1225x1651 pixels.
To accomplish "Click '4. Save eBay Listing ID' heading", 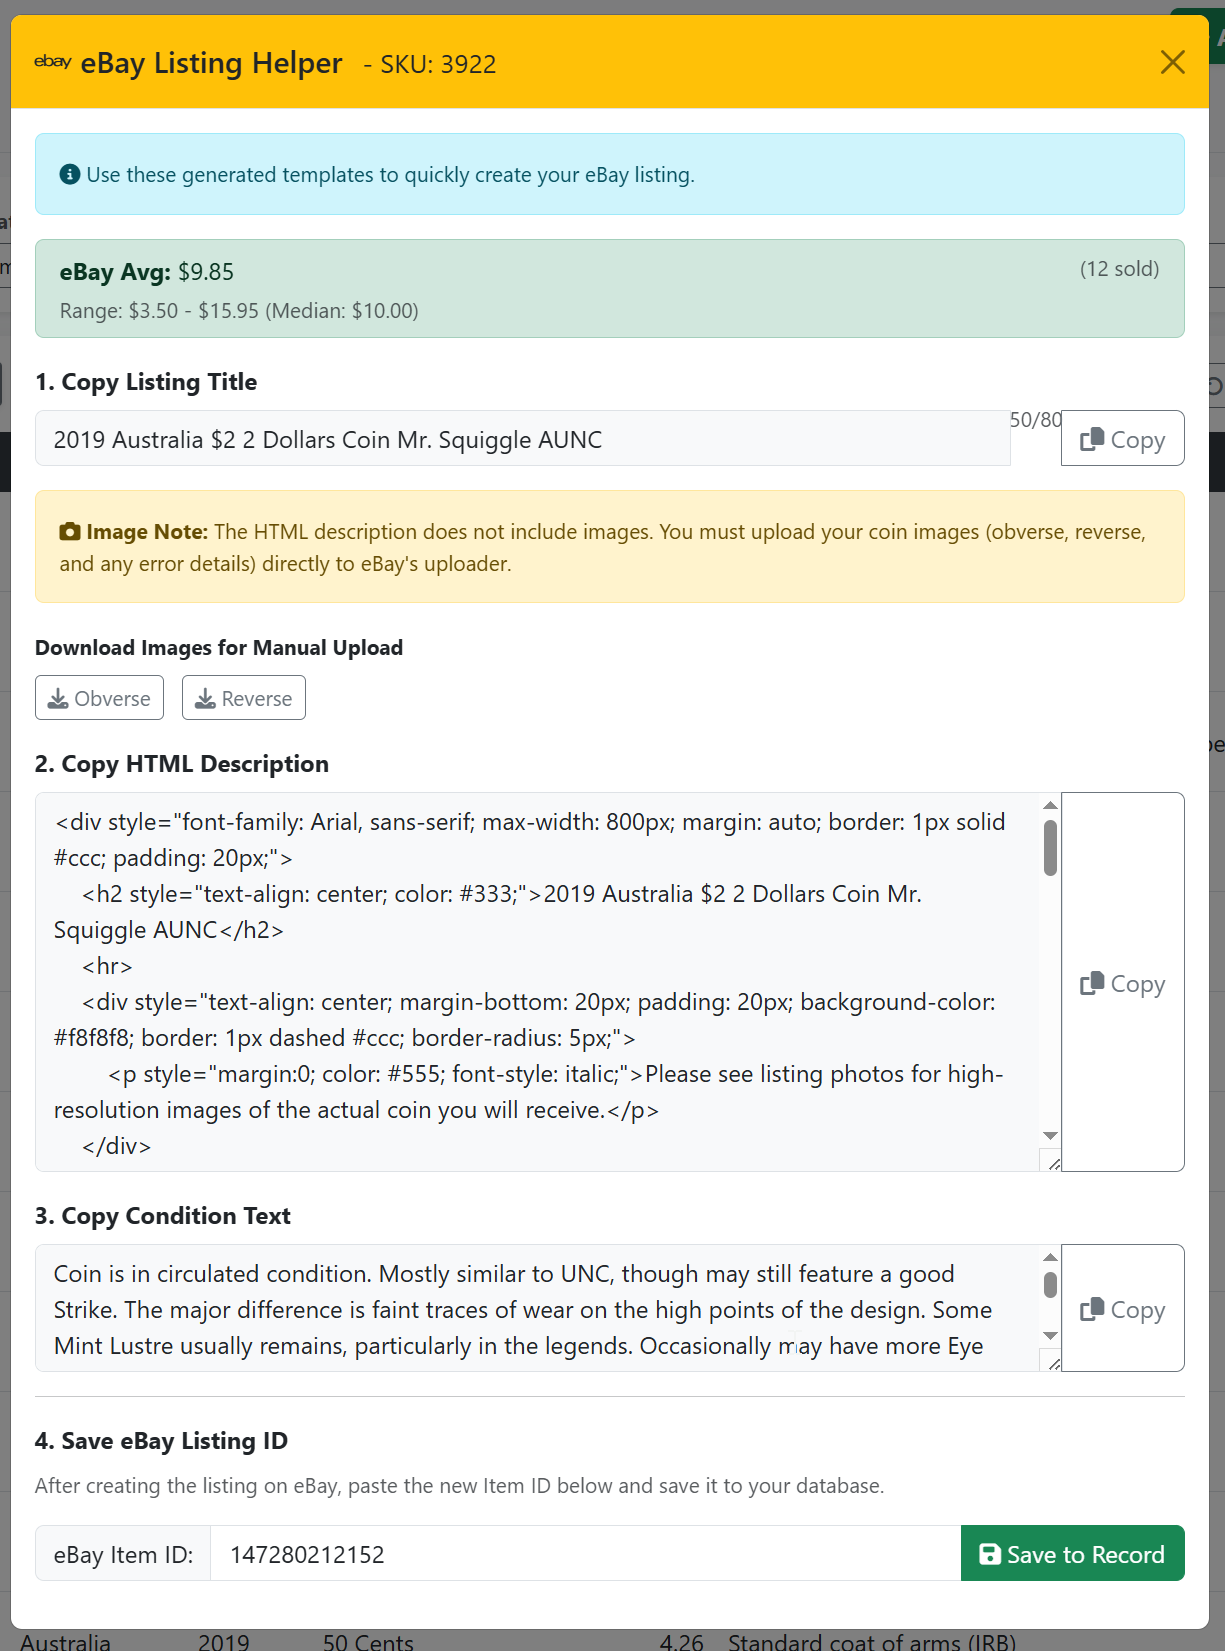I will [161, 1441].
